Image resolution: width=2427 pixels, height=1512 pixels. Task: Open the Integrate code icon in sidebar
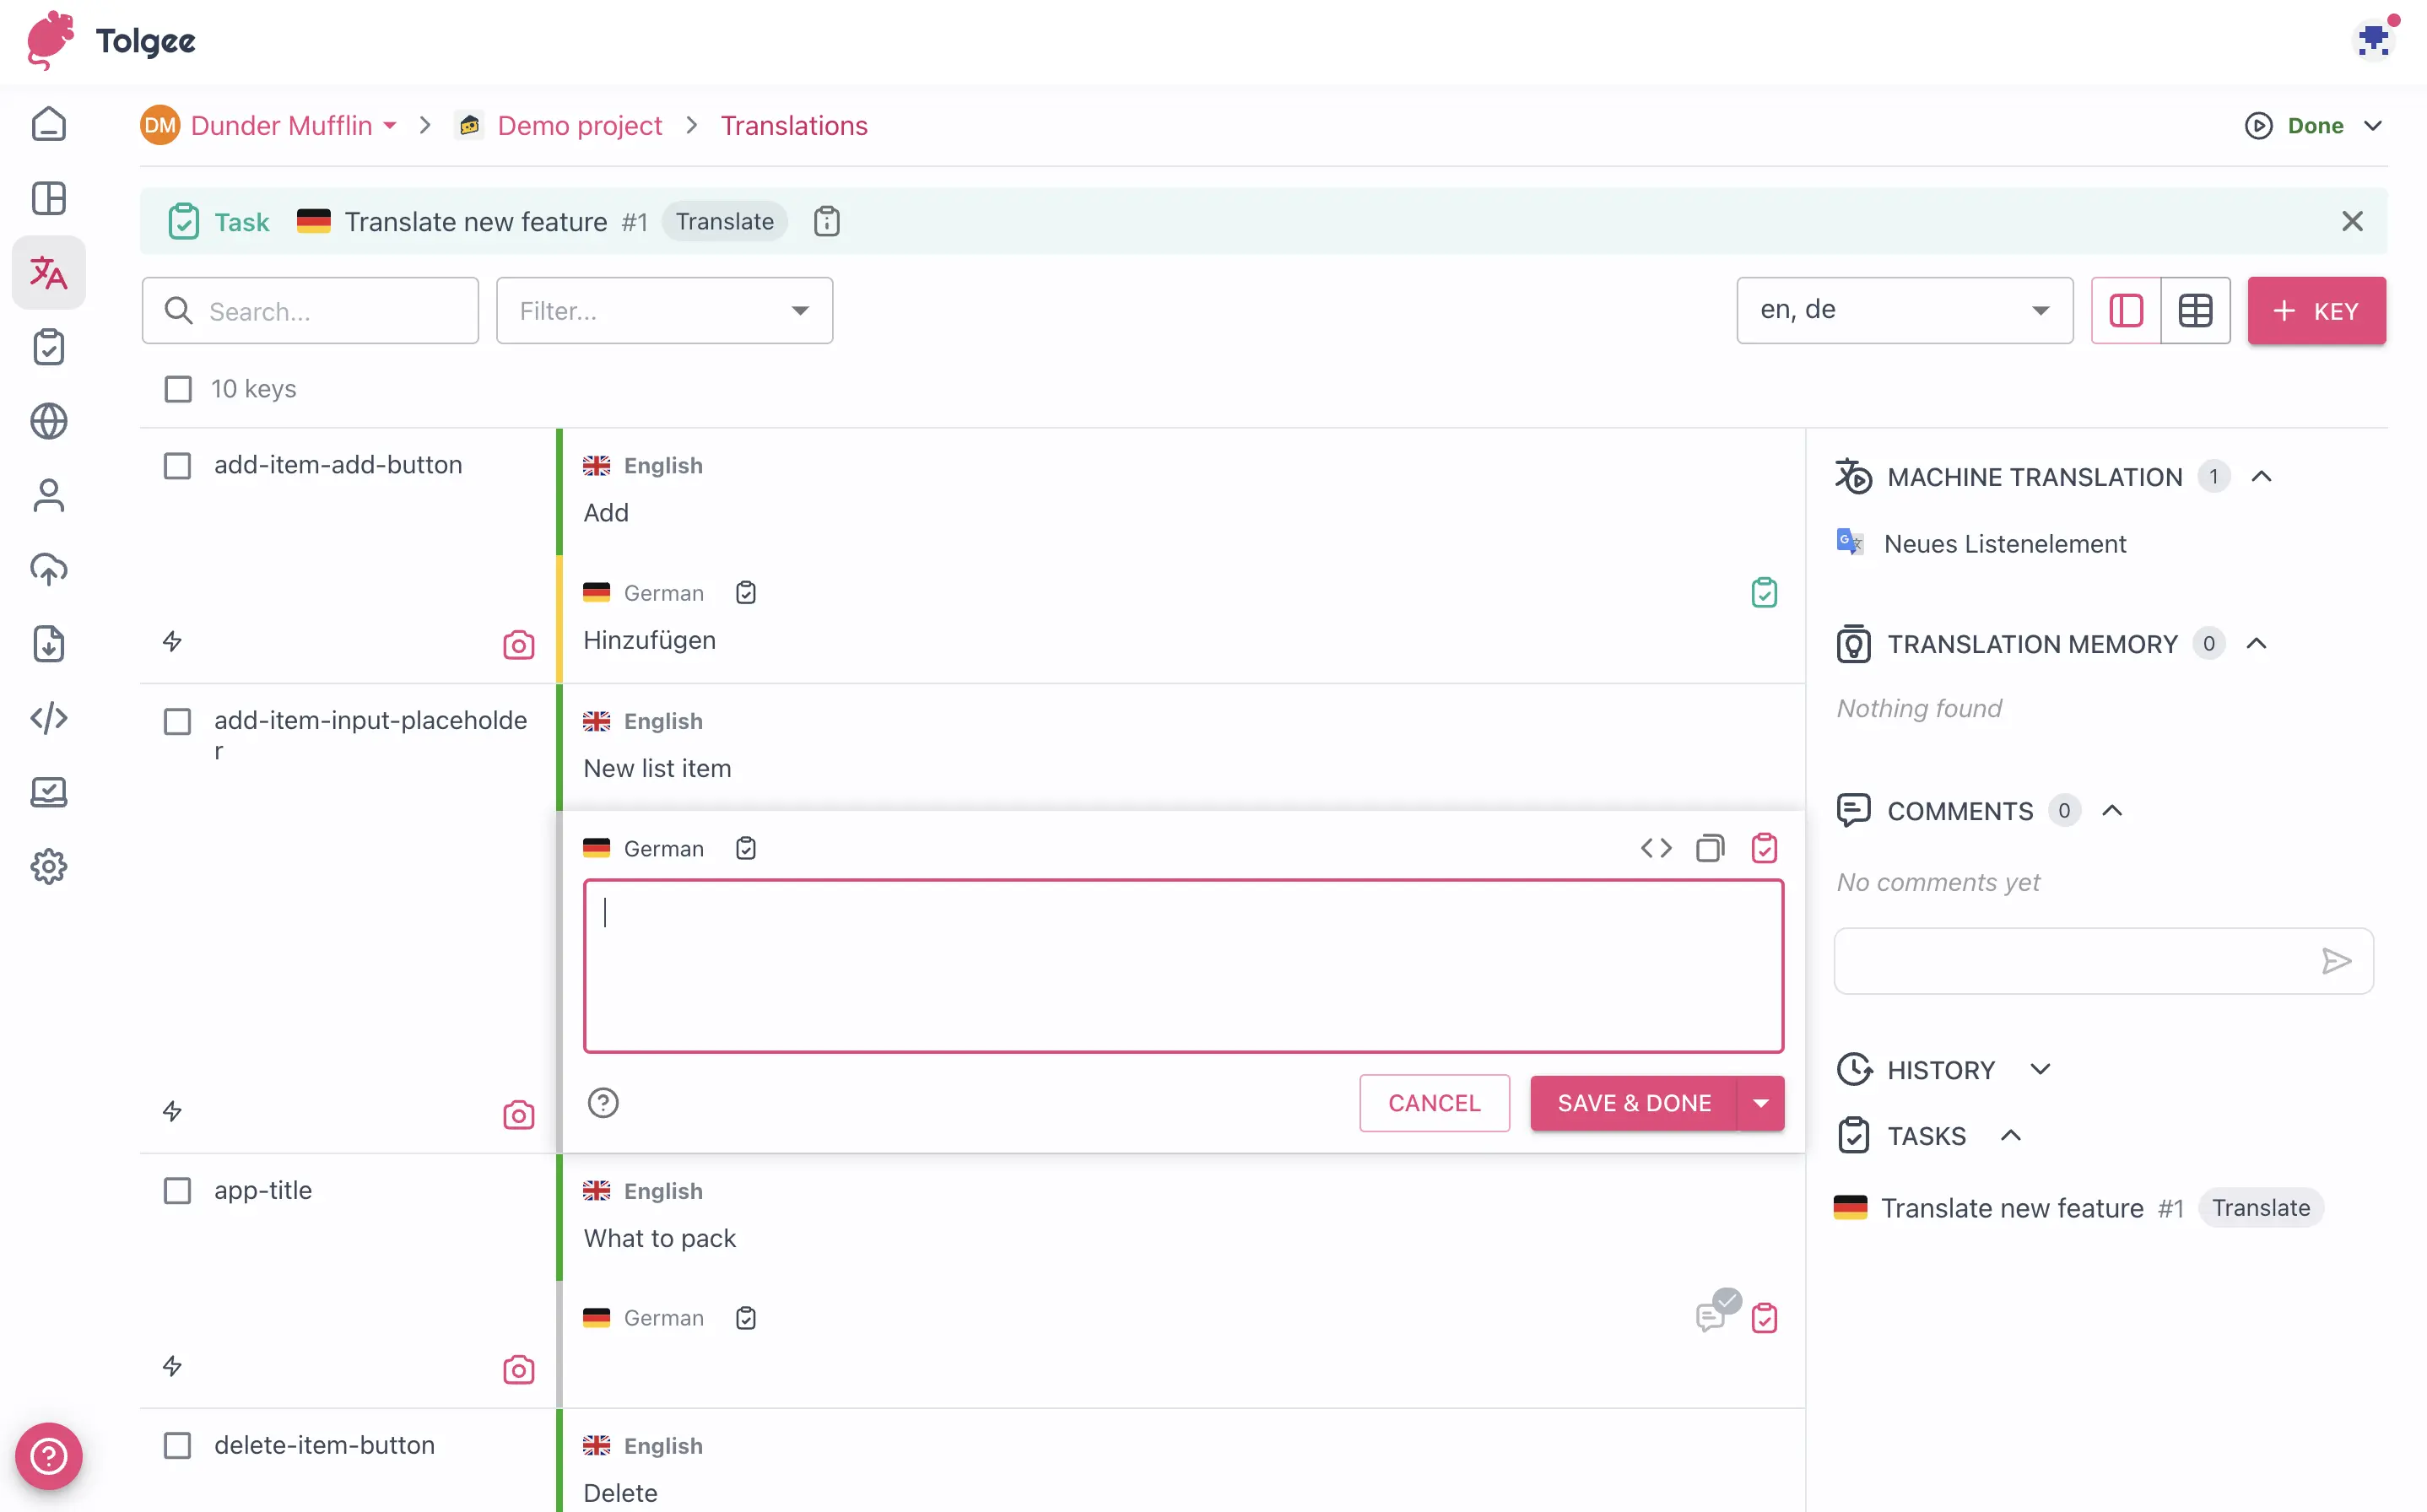coord(48,717)
